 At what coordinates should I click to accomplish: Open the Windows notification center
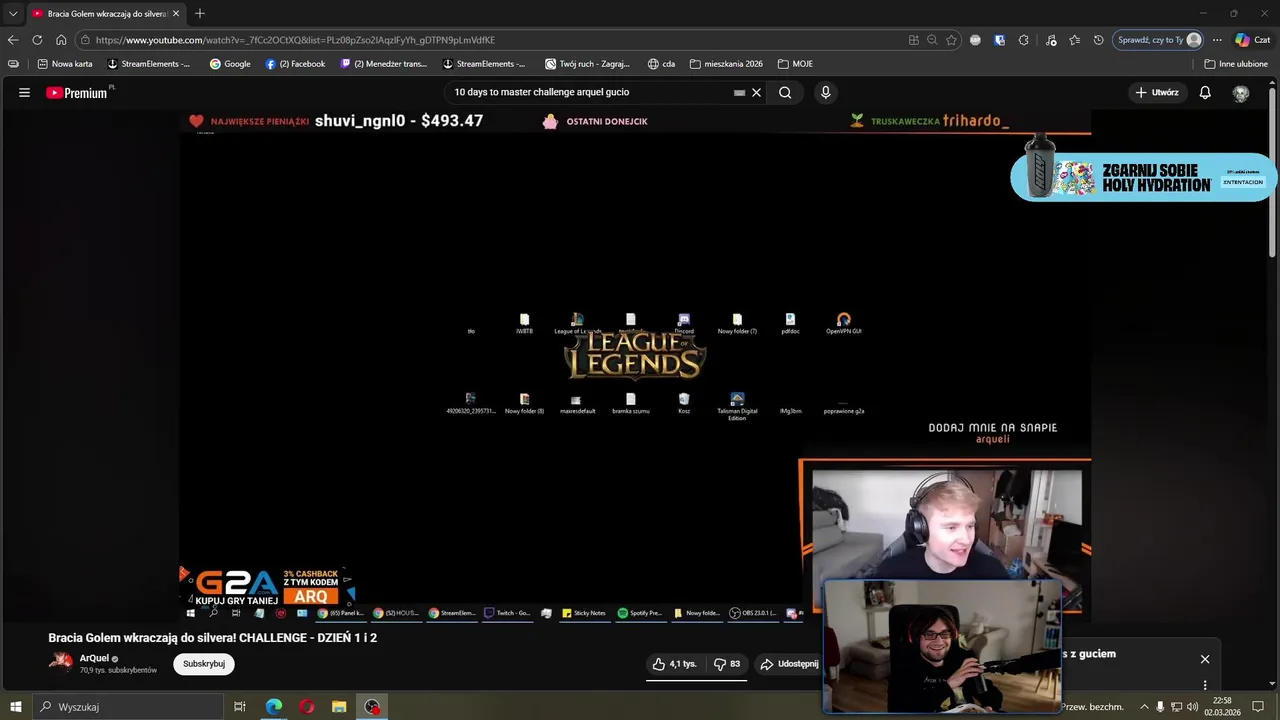(1259, 707)
